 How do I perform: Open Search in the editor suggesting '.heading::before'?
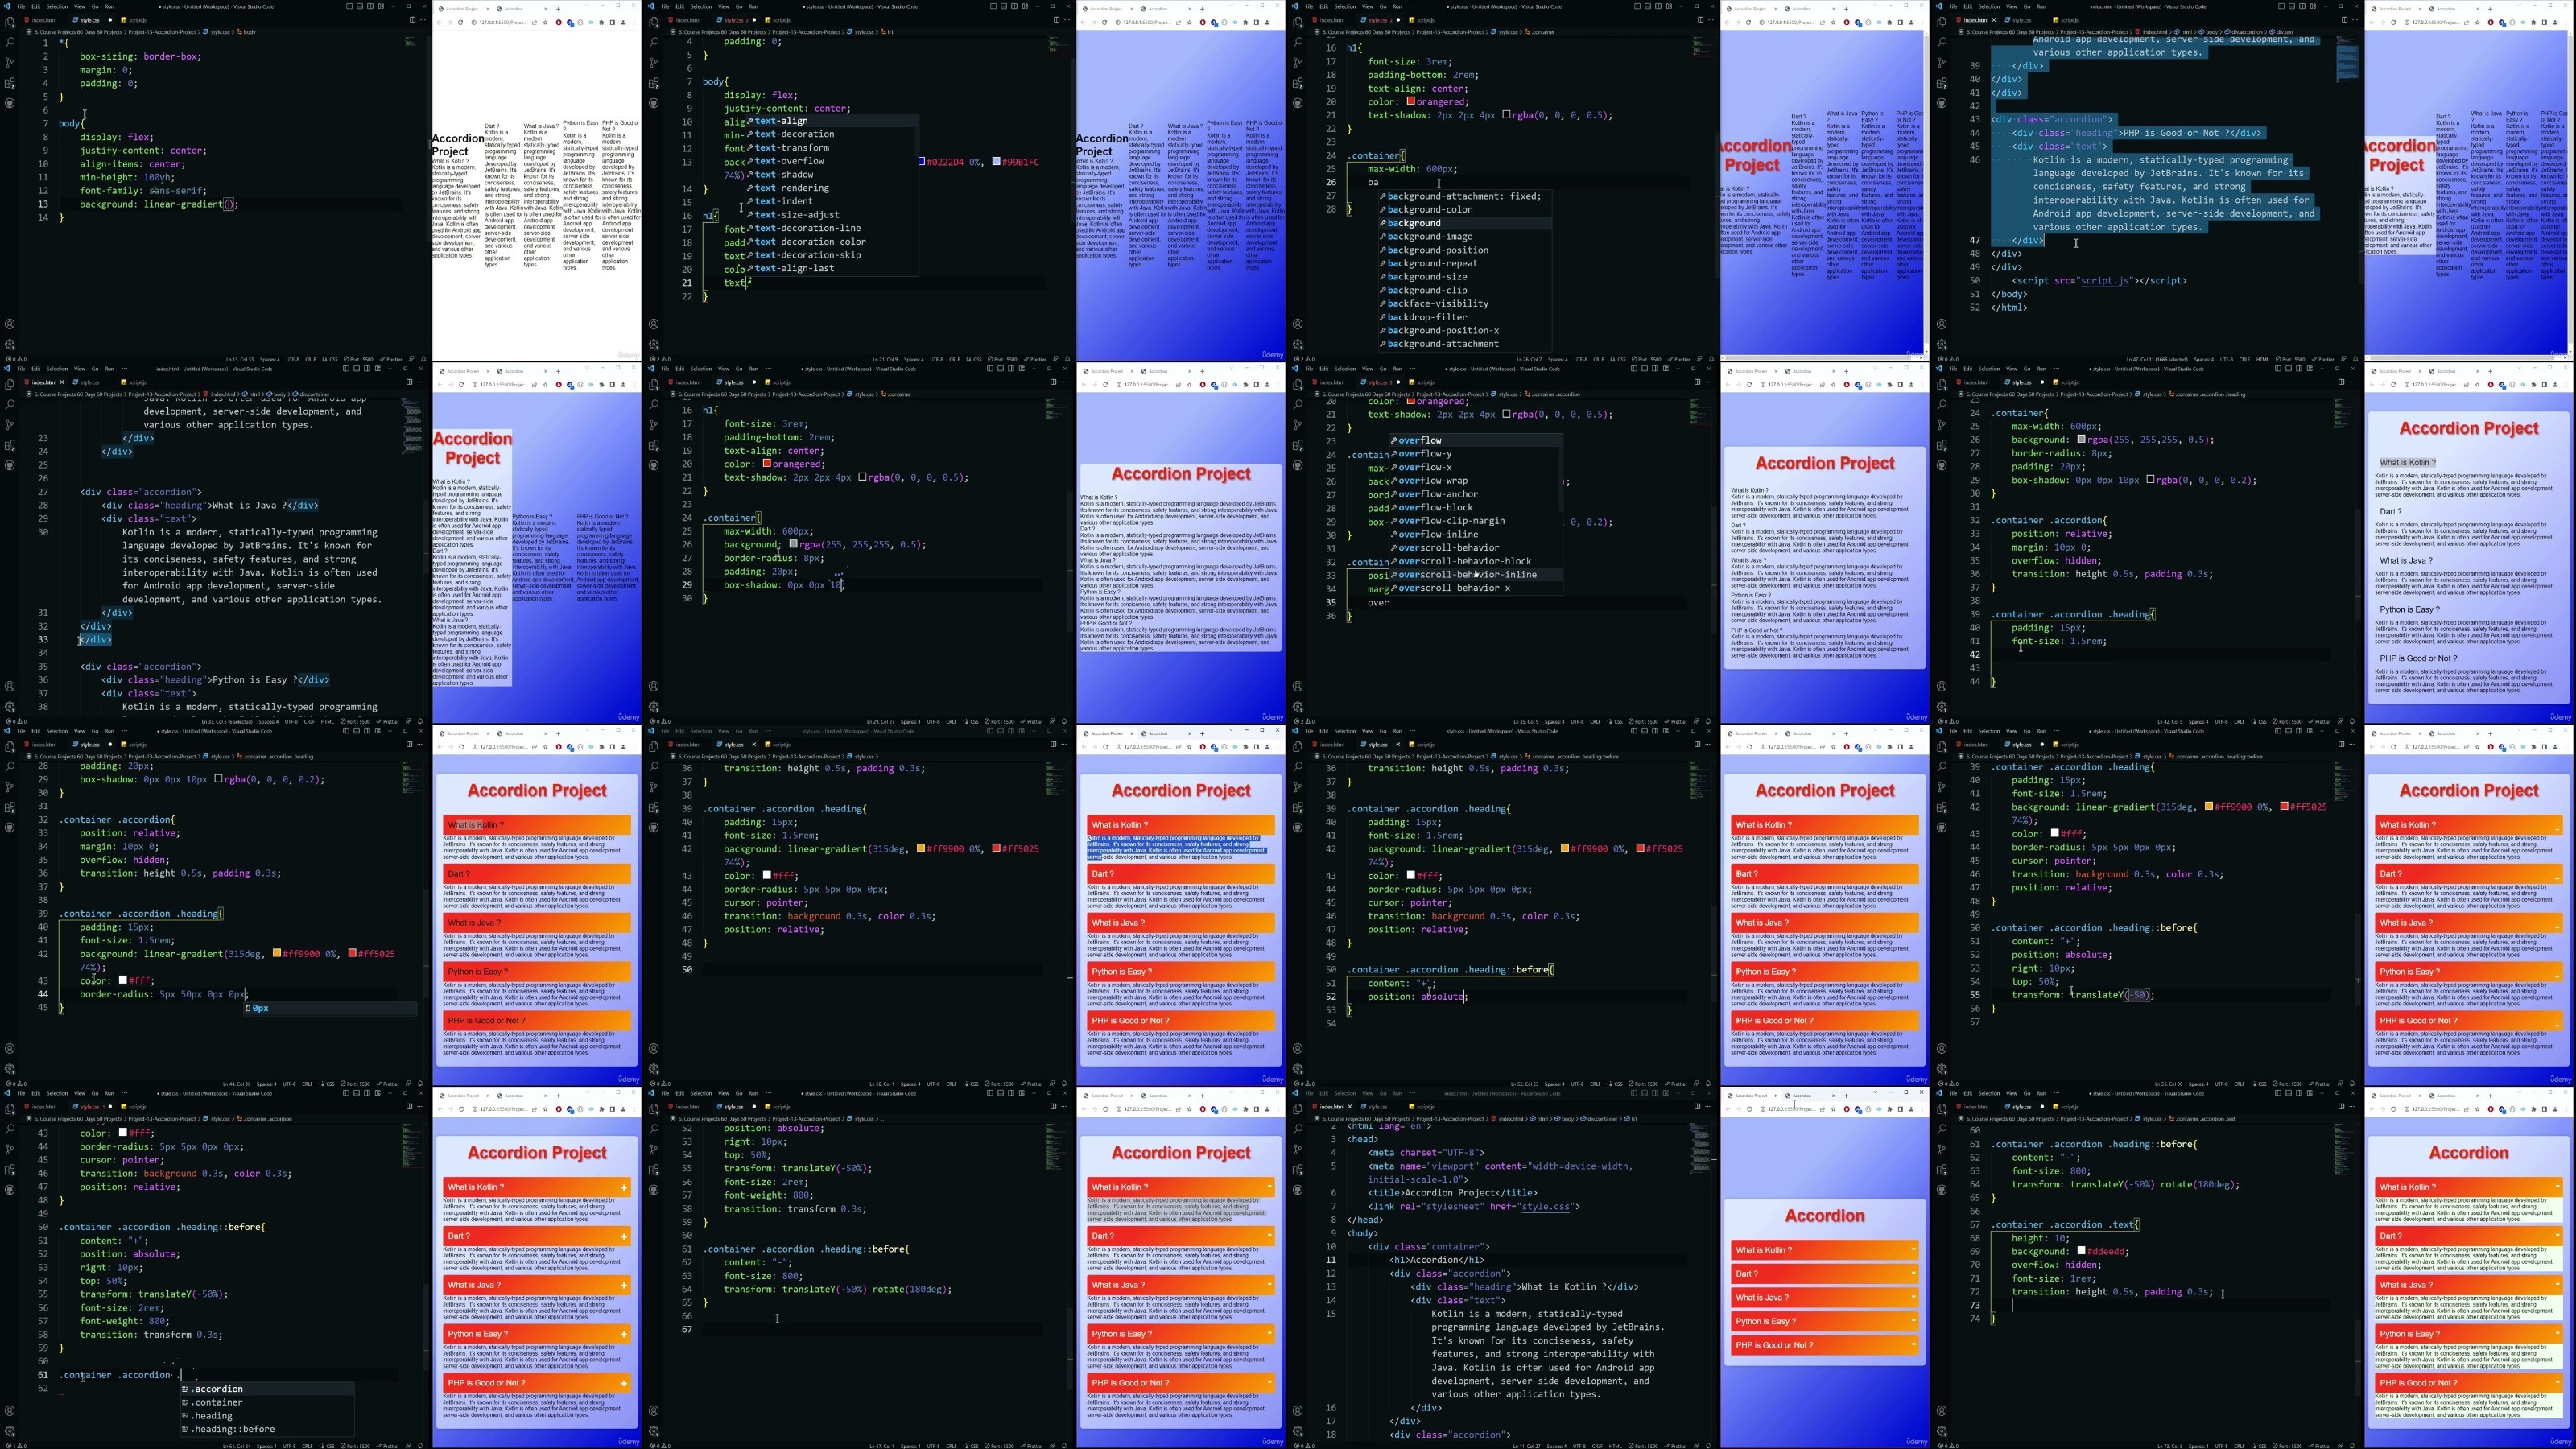coord(10,1130)
